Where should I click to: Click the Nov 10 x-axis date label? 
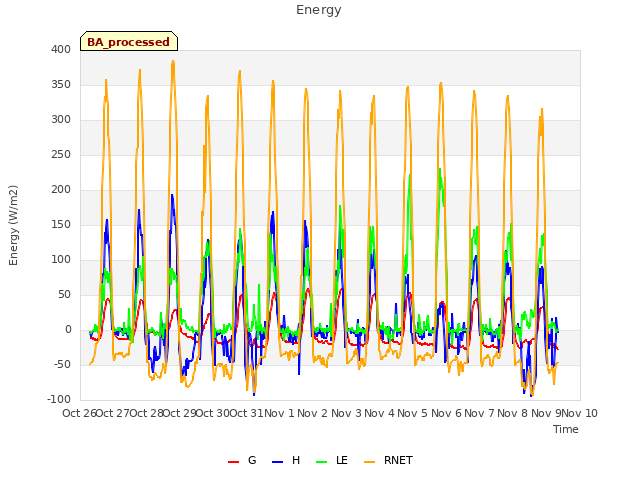(580, 413)
